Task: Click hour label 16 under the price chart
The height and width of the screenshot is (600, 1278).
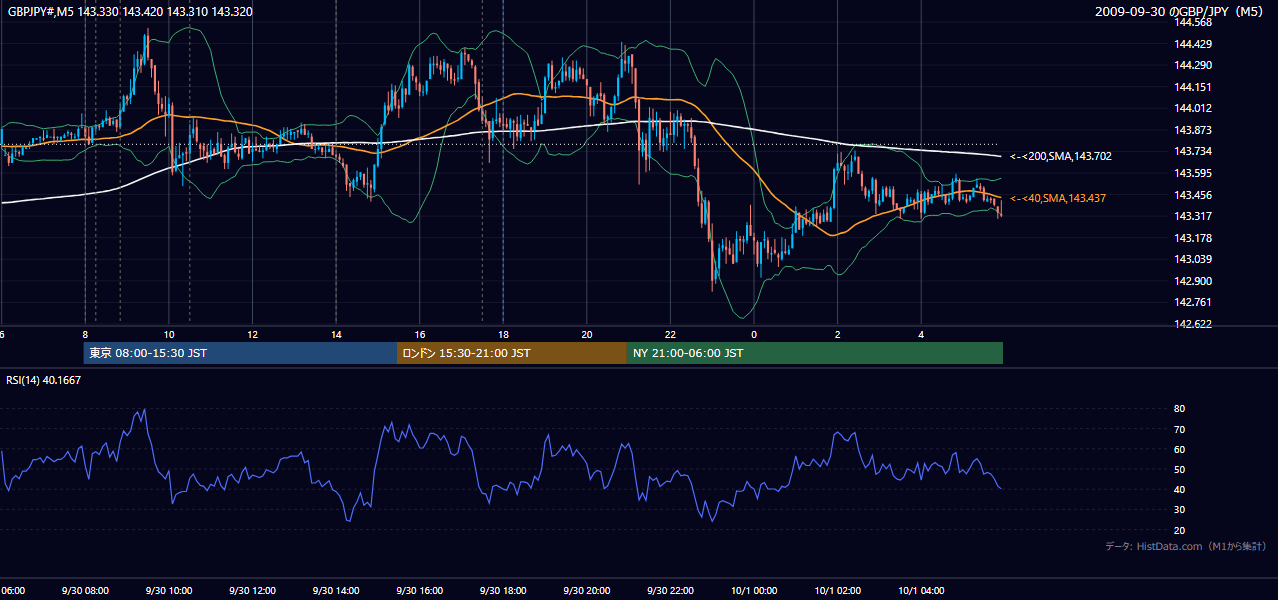Action: click(420, 334)
